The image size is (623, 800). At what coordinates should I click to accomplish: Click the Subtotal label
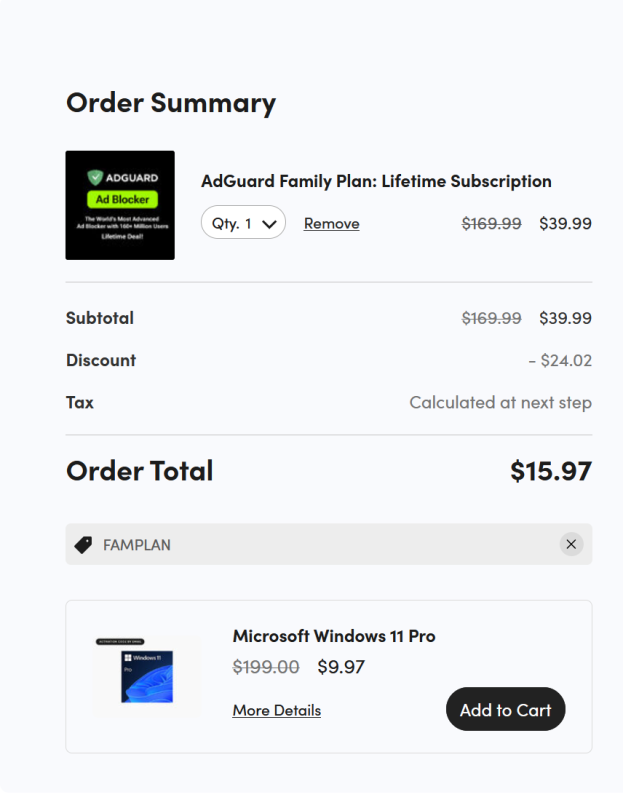100,318
